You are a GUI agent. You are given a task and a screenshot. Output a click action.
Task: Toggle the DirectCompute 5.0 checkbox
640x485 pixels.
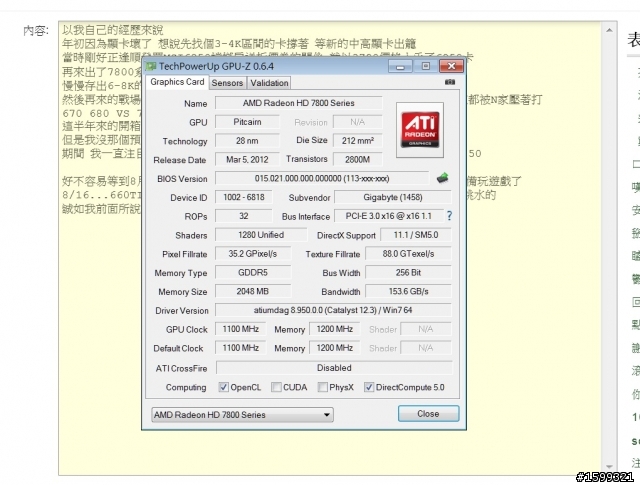tap(369, 387)
